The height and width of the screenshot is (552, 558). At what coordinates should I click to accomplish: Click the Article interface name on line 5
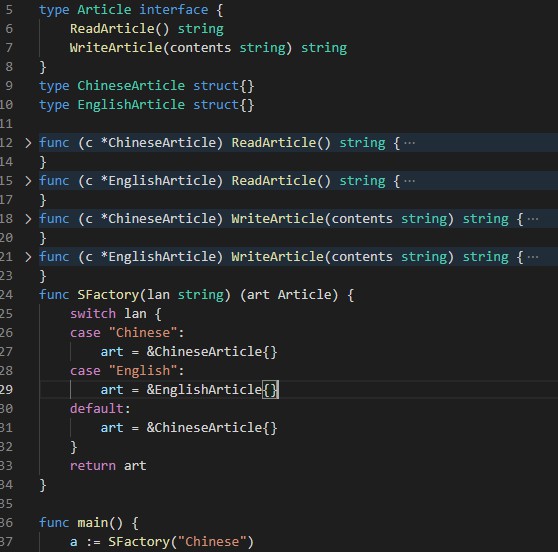104,10
